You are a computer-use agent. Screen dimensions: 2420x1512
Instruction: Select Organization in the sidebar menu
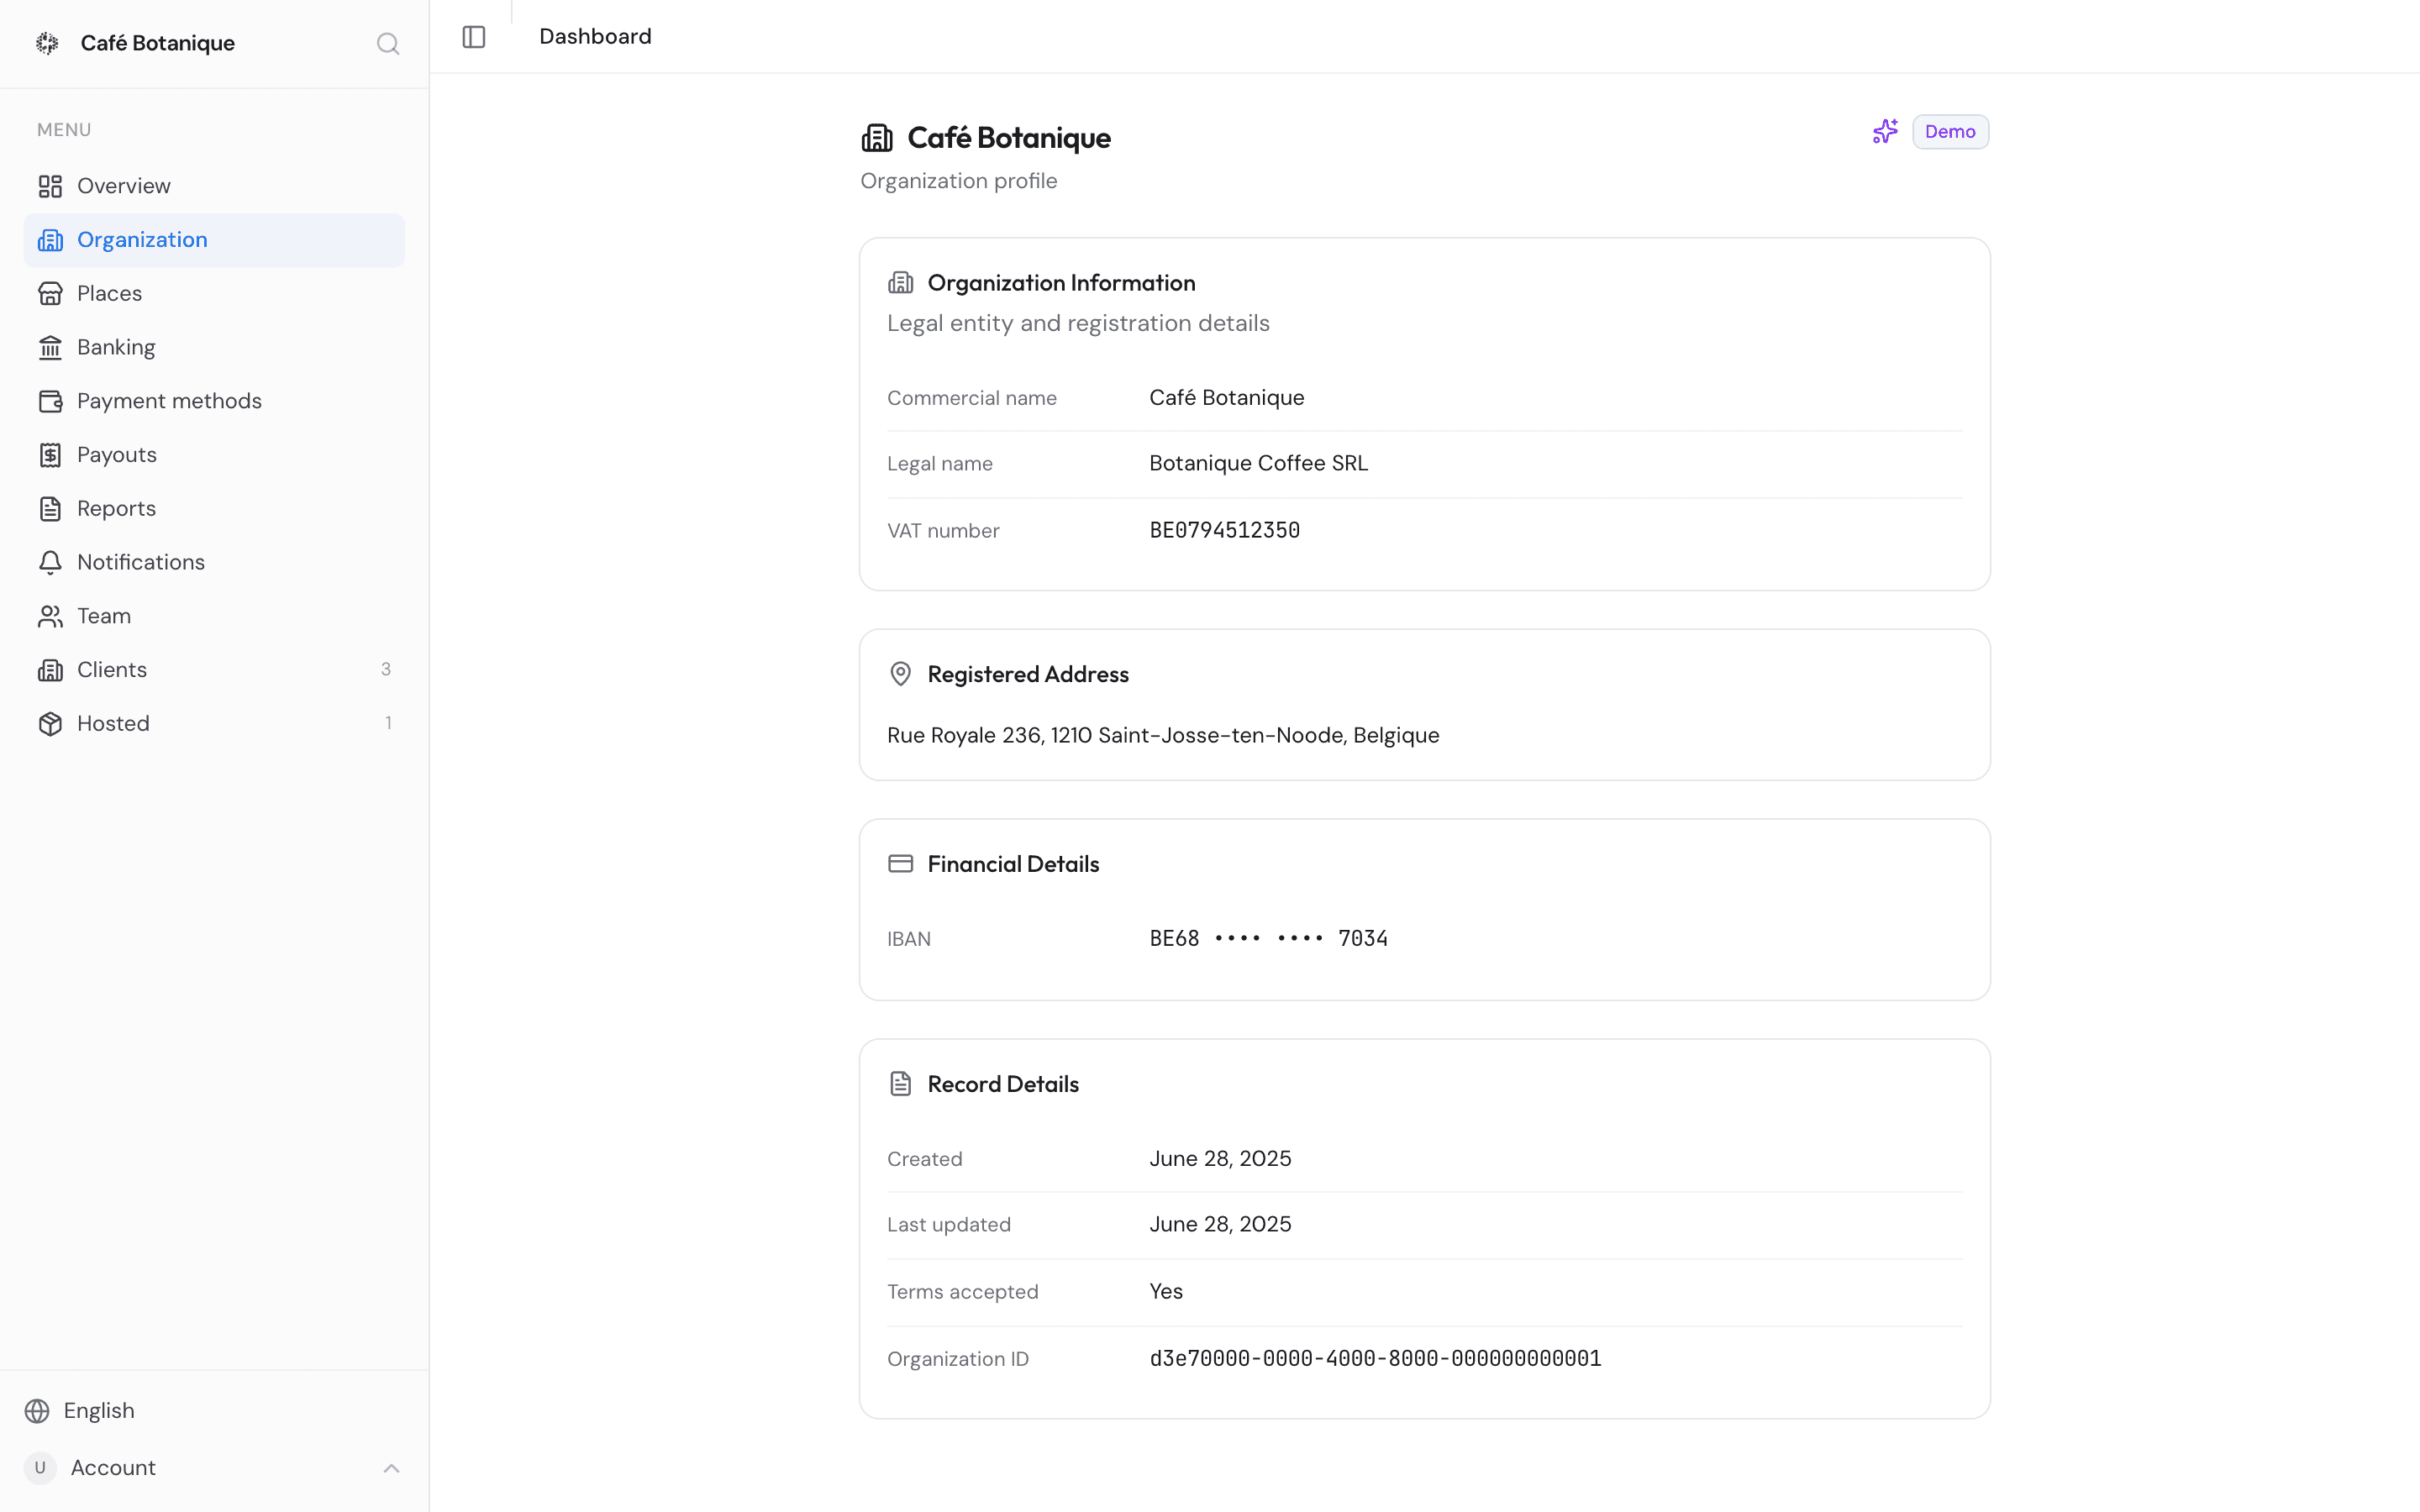pyautogui.click(x=214, y=240)
